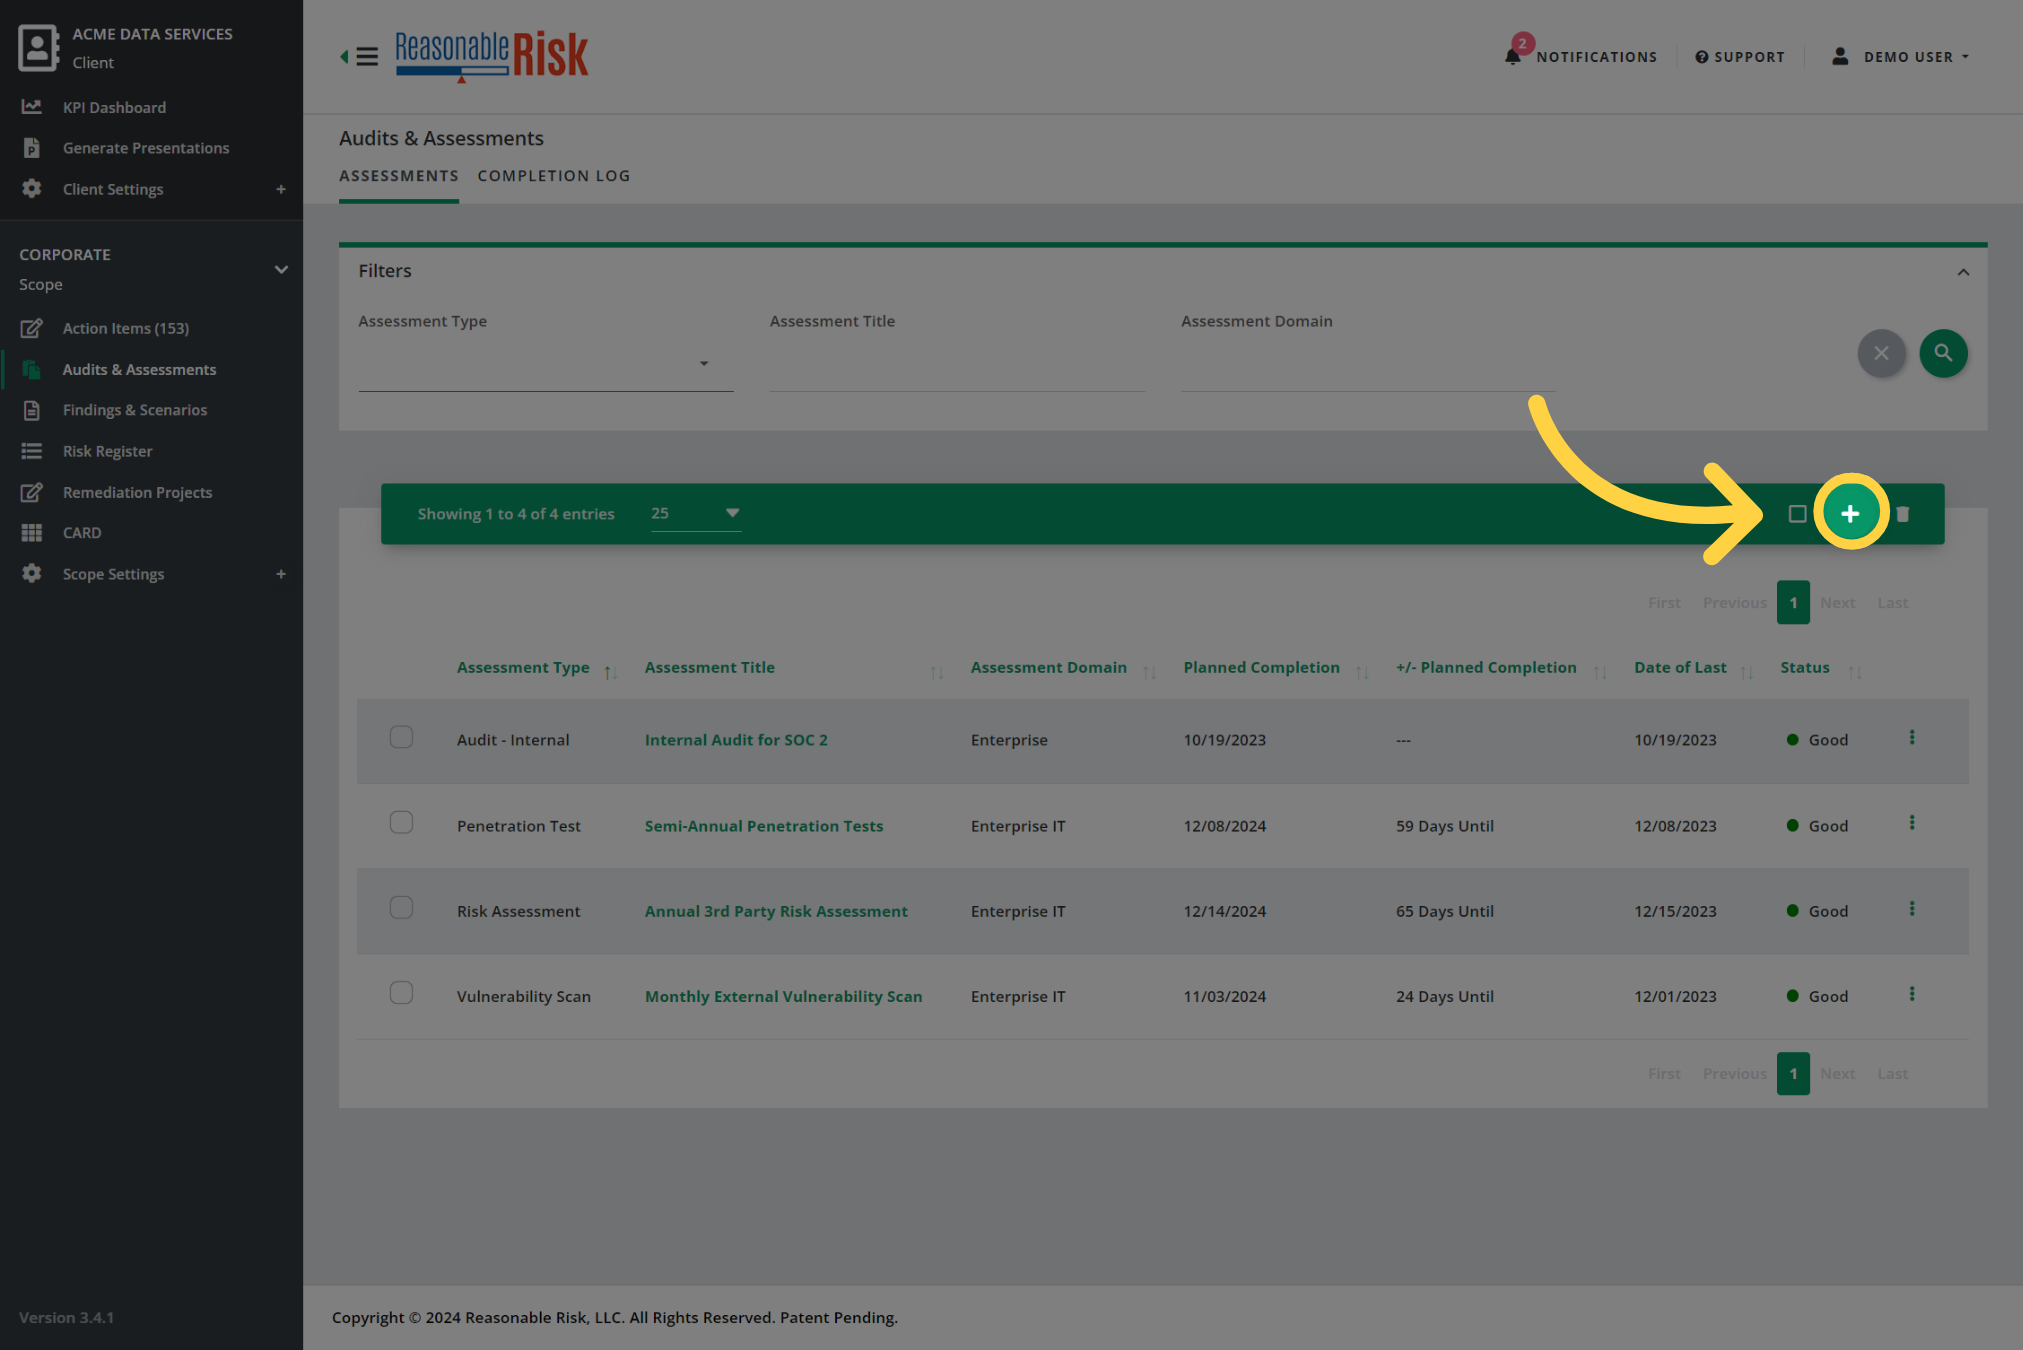This screenshot has height=1350, width=2023.
Task: Expand the Client Settings plus
Action: (x=281, y=189)
